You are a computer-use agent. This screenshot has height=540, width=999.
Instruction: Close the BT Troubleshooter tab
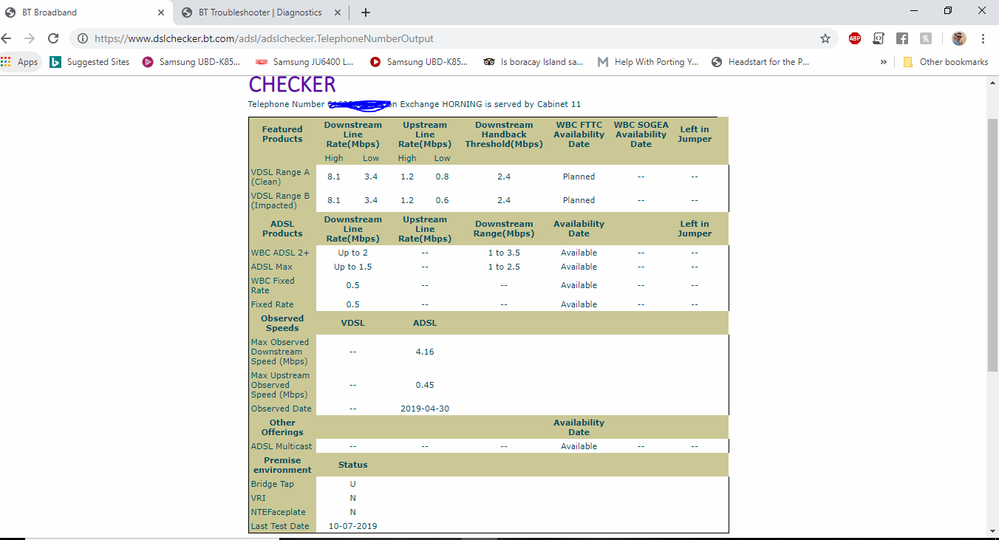(339, 12)
